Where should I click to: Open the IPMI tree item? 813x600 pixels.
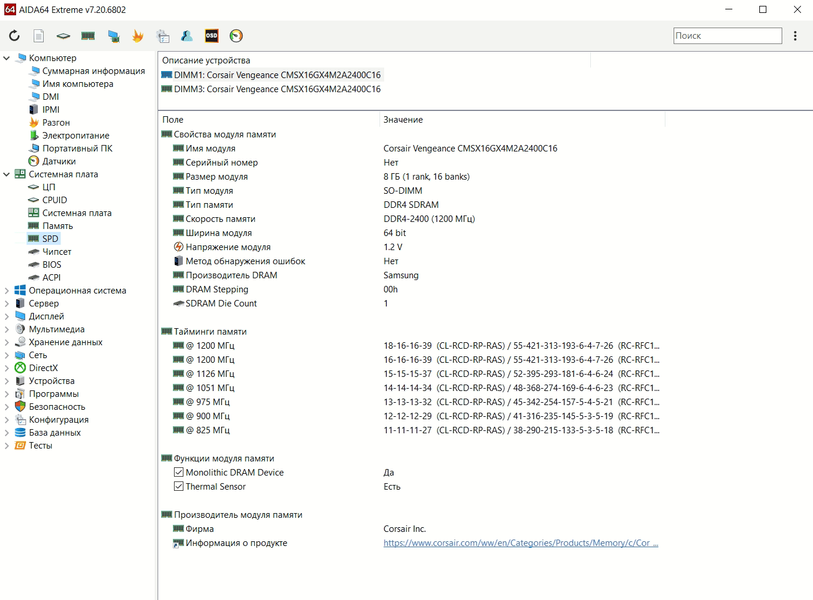pos(51,110)
